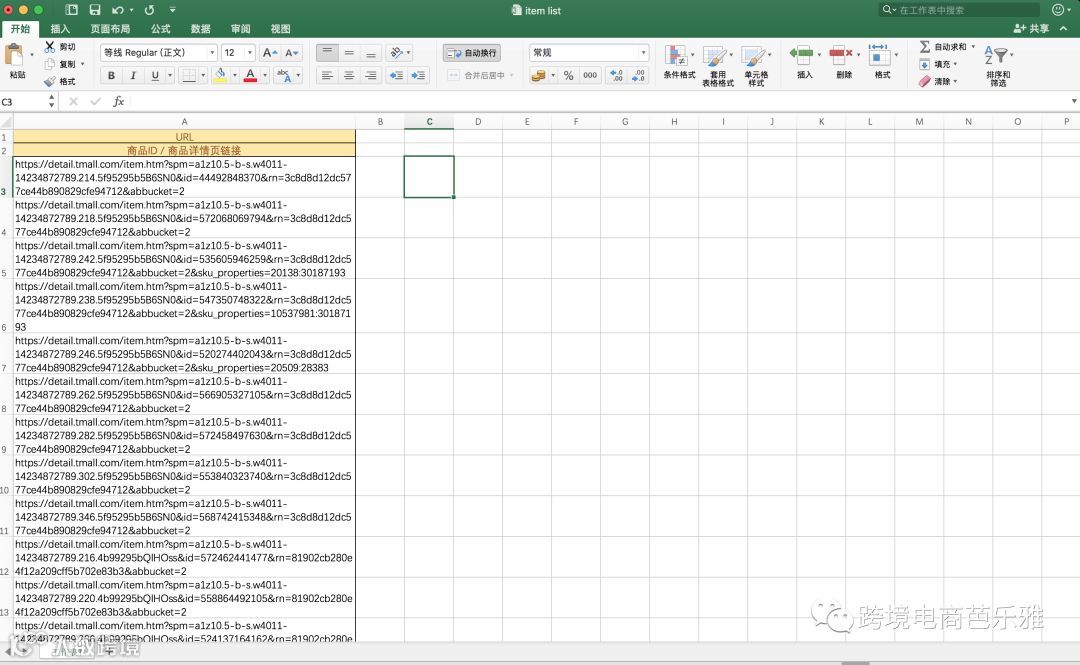Click the Redo arrow icon
1080x665 pixels.
(149, 10)
